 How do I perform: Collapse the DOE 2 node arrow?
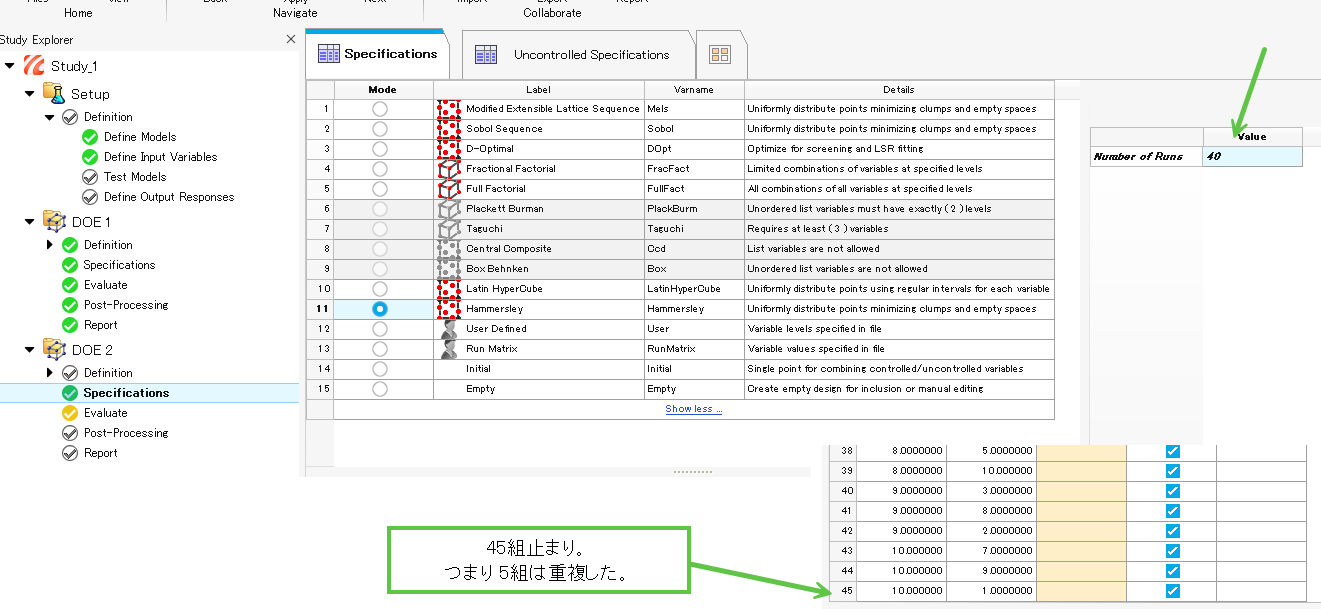(x=30, y=349)
